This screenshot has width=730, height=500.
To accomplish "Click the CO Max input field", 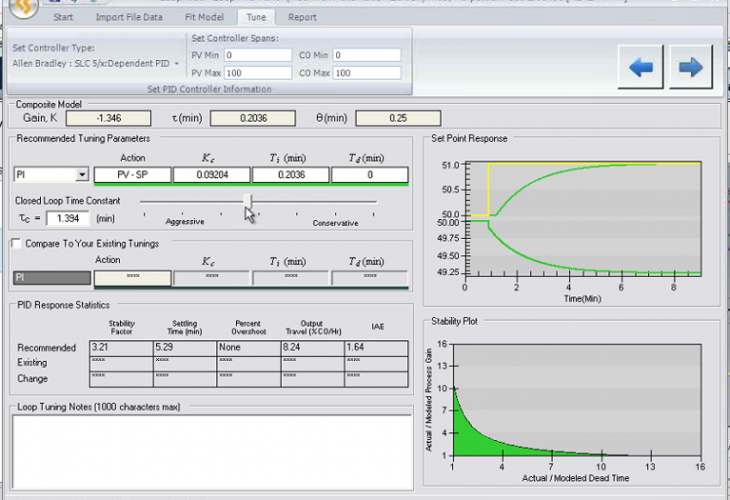I will click(x=367, y=73).
